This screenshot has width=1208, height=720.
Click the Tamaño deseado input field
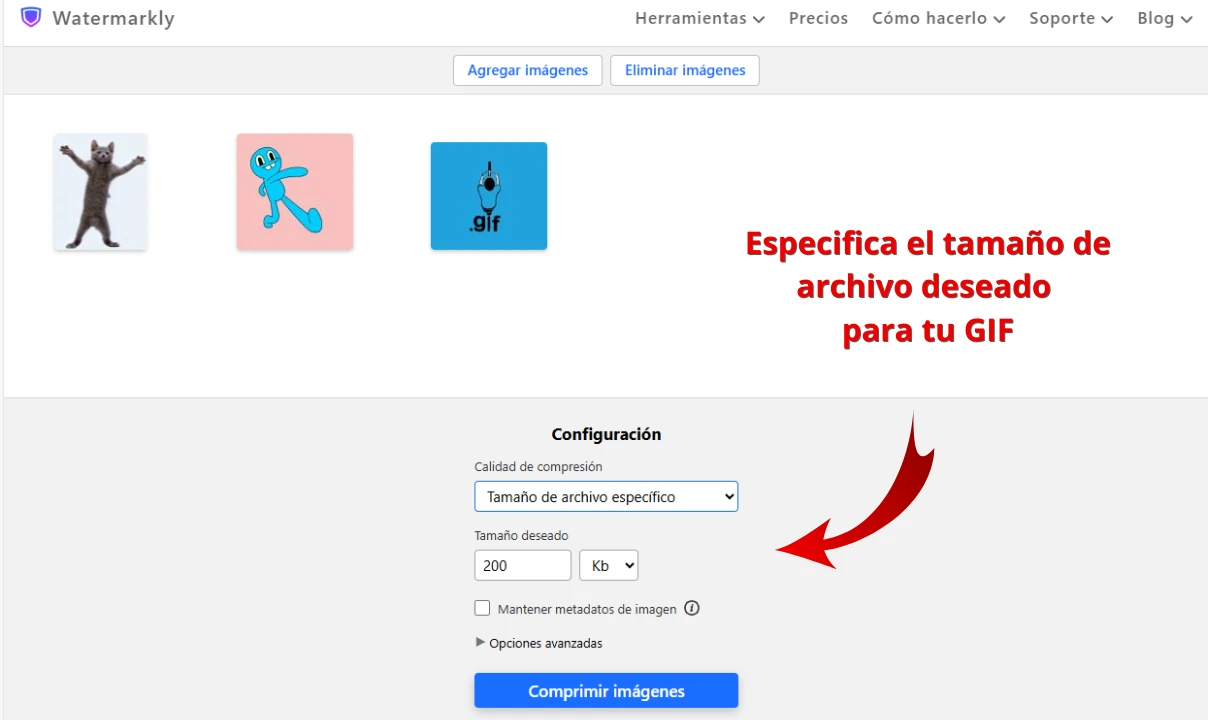(522, 565)
